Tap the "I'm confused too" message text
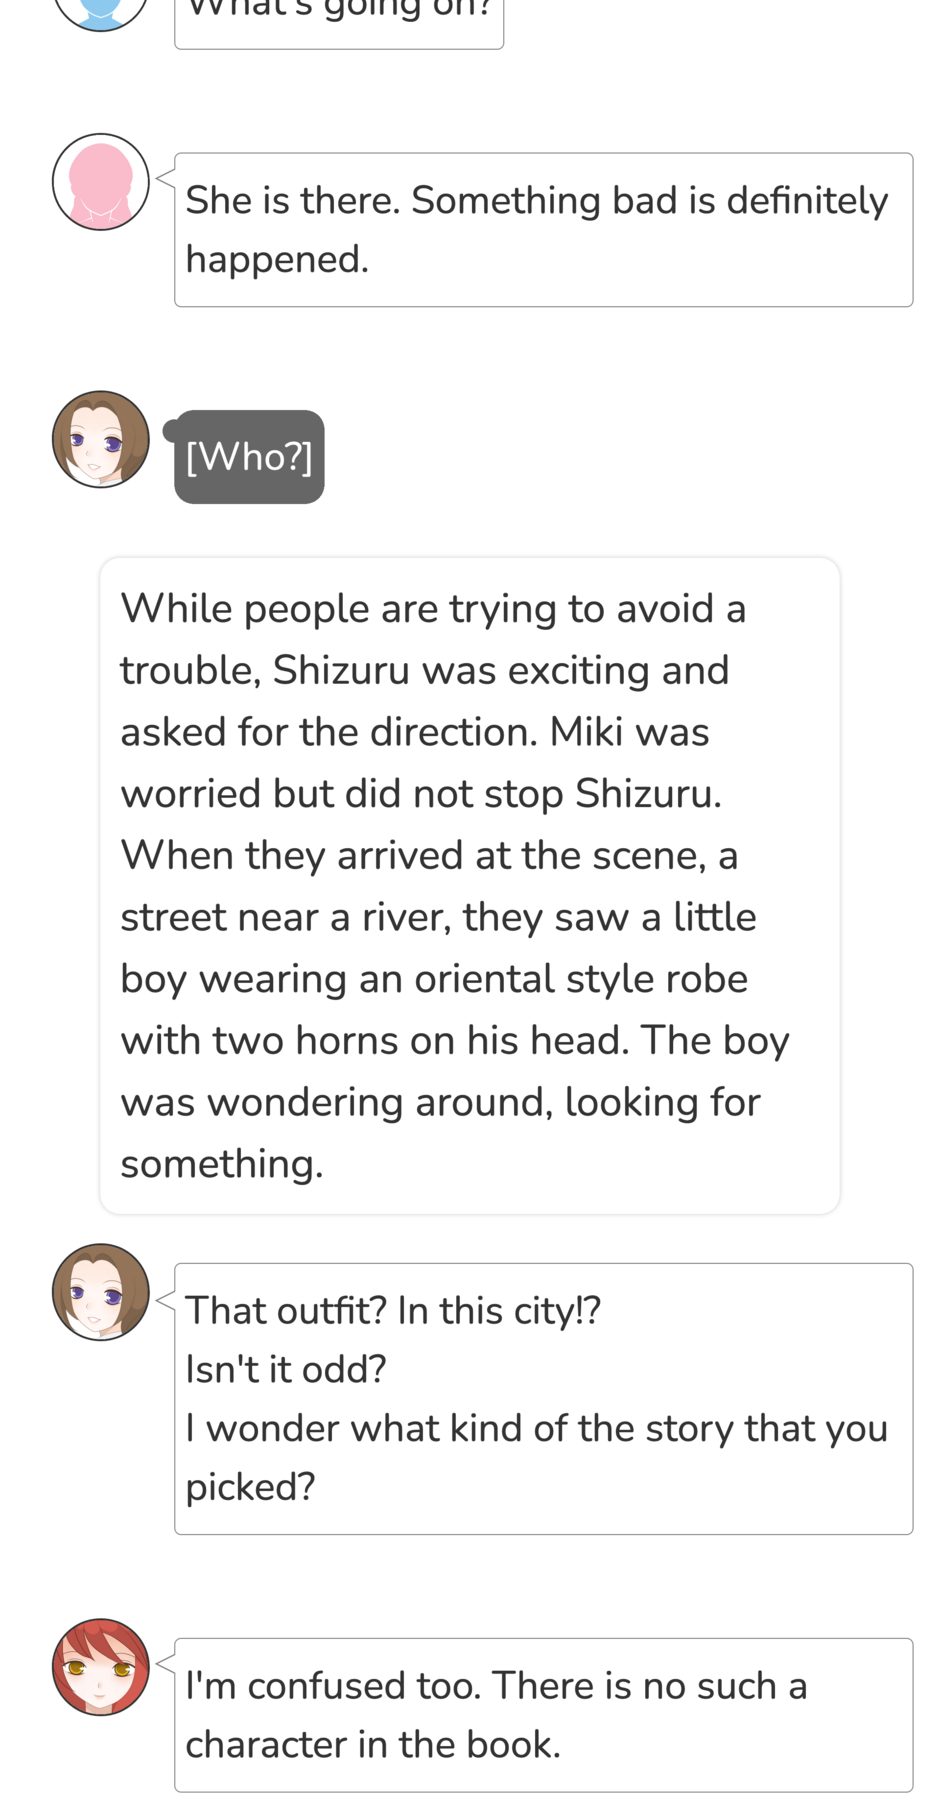 click(496, 1686)
